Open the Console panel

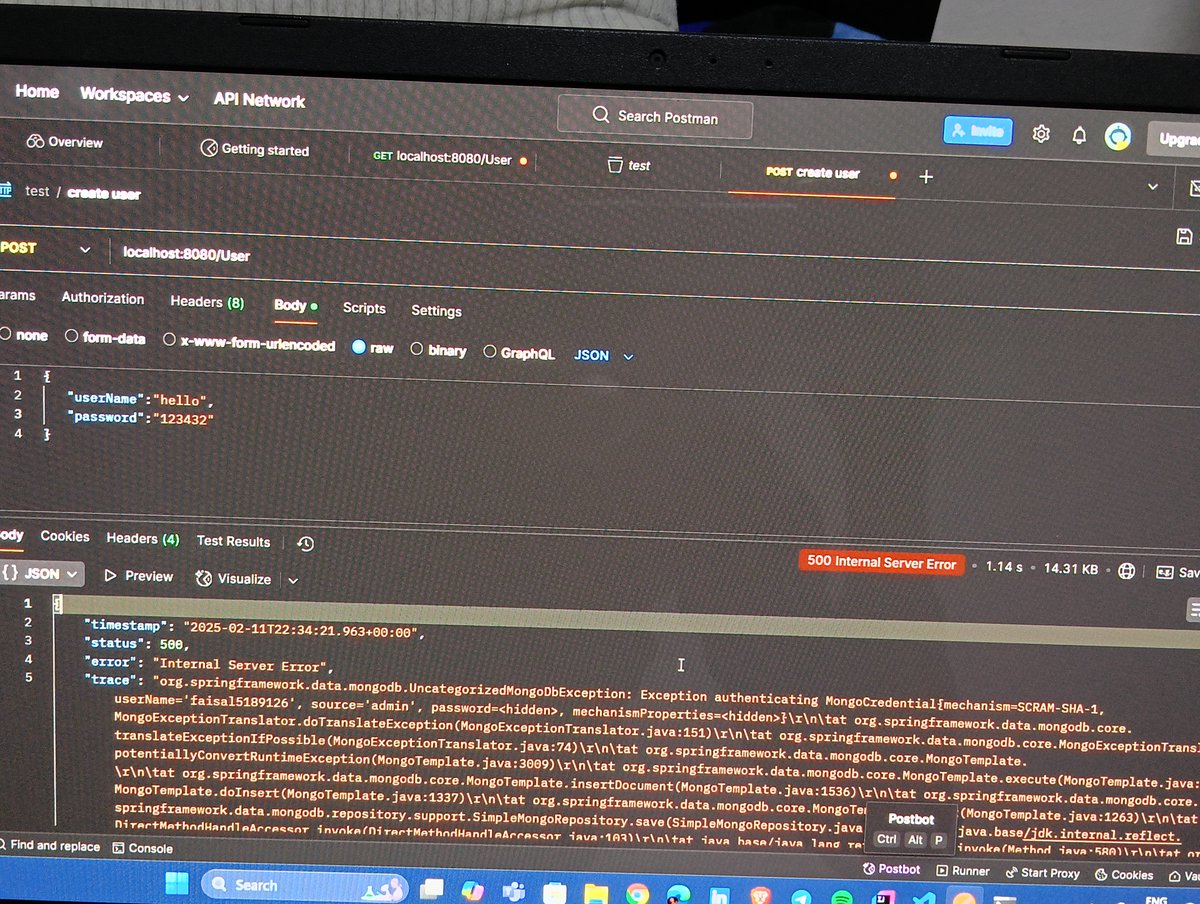[x=142, y=848]
